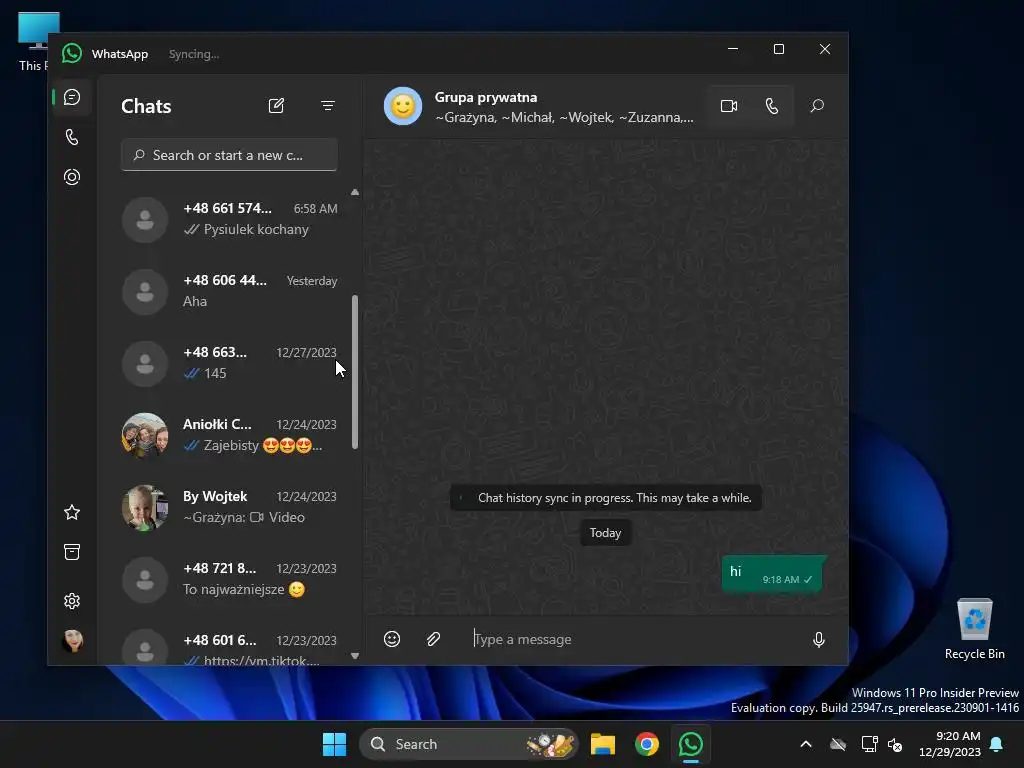Click the WhatsApp logo in title bar
1024x768 pixels.
tap(72, 54)
